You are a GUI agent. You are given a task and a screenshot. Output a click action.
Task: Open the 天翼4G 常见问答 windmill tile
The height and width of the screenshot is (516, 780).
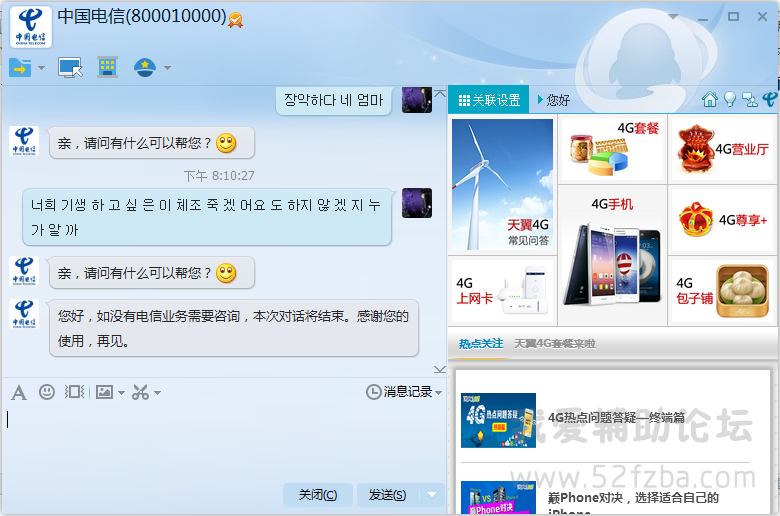[502, 184]
